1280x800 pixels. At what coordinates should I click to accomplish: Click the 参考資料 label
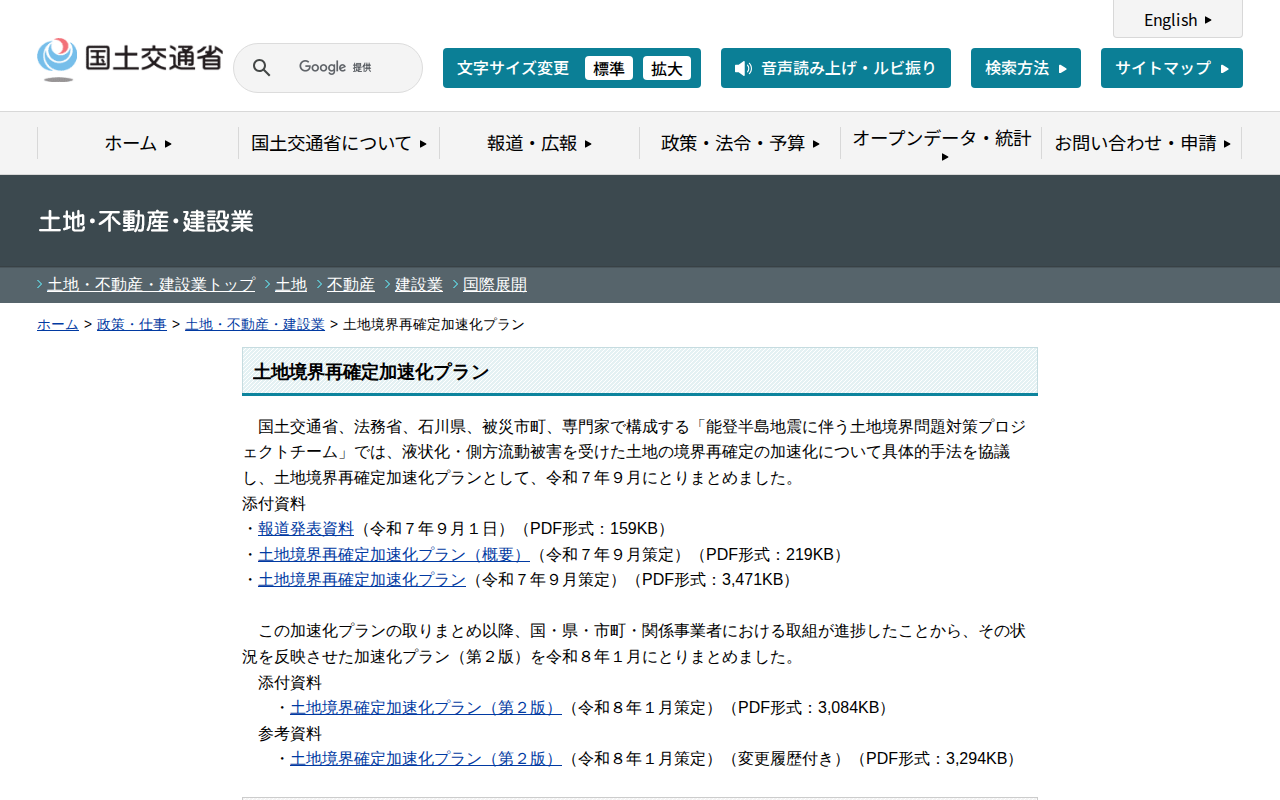click(290, 733)
